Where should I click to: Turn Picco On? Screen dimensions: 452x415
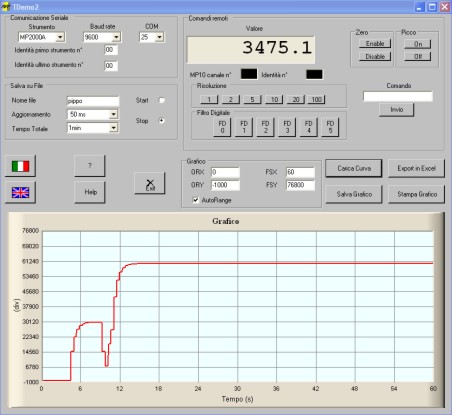(418, 44)
